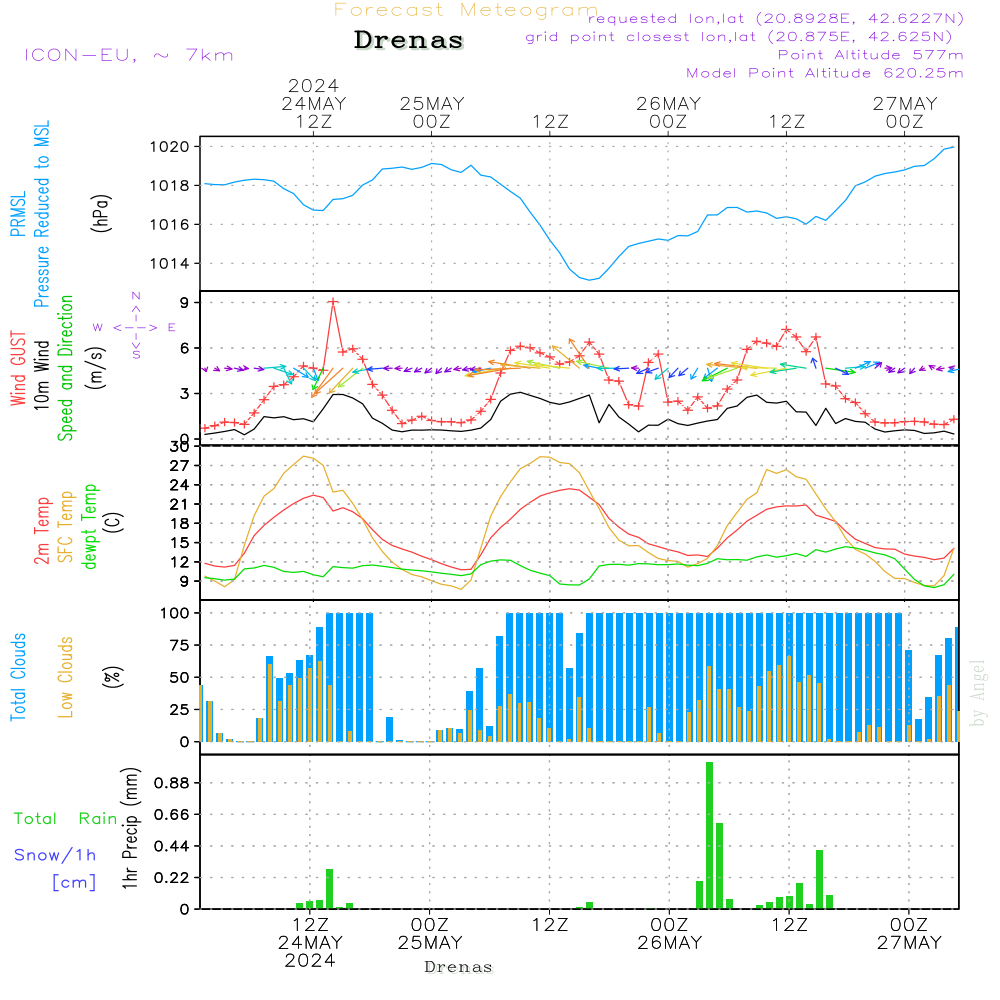
Task: Click the 'Low Clouds' legend label
Action: point(65,677)
